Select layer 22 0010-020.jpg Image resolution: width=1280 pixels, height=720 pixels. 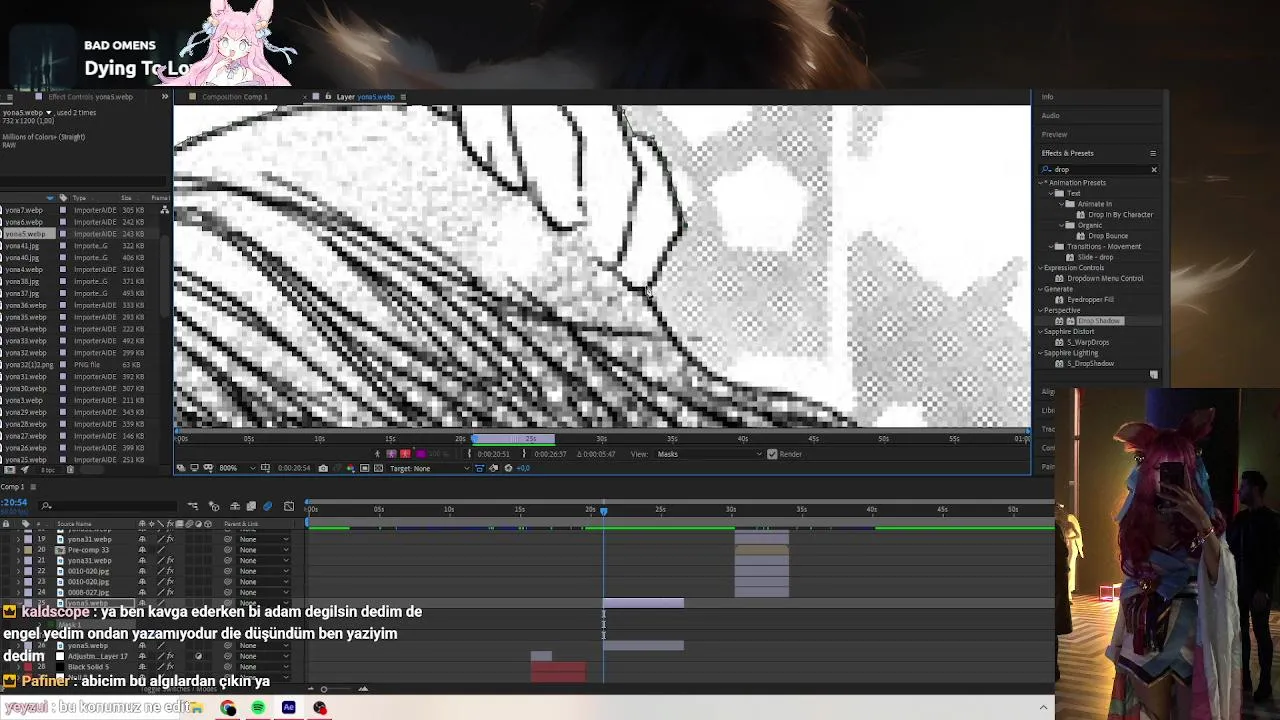(88, 571)
